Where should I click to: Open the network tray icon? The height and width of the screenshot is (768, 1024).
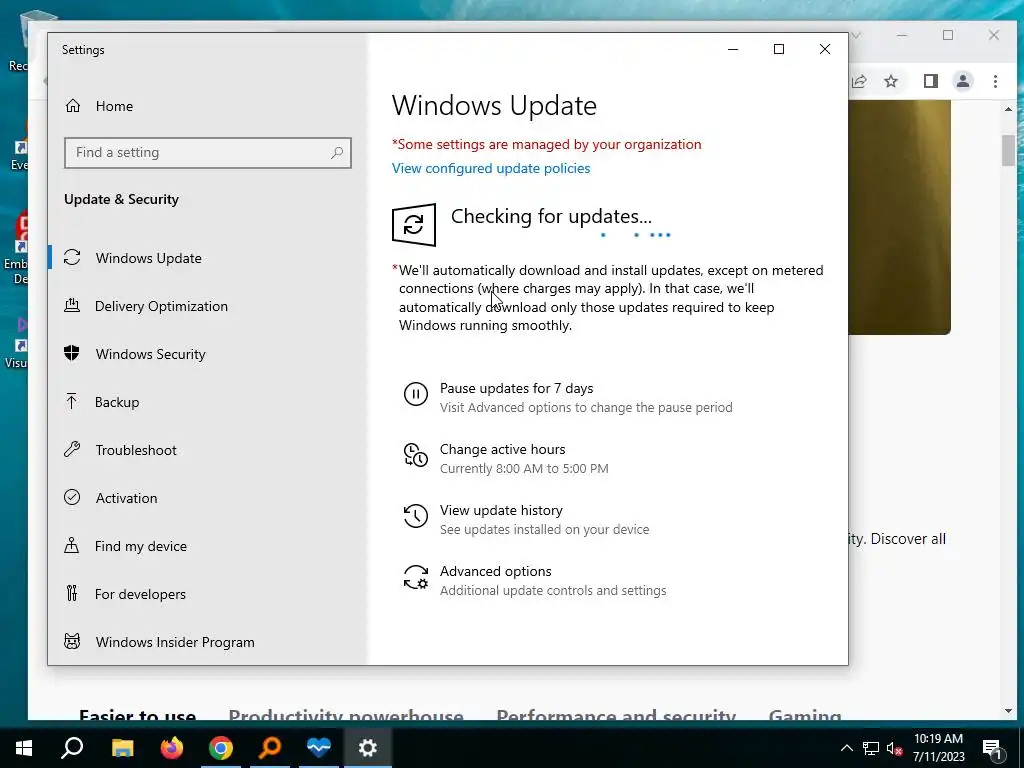coord(871,748)
